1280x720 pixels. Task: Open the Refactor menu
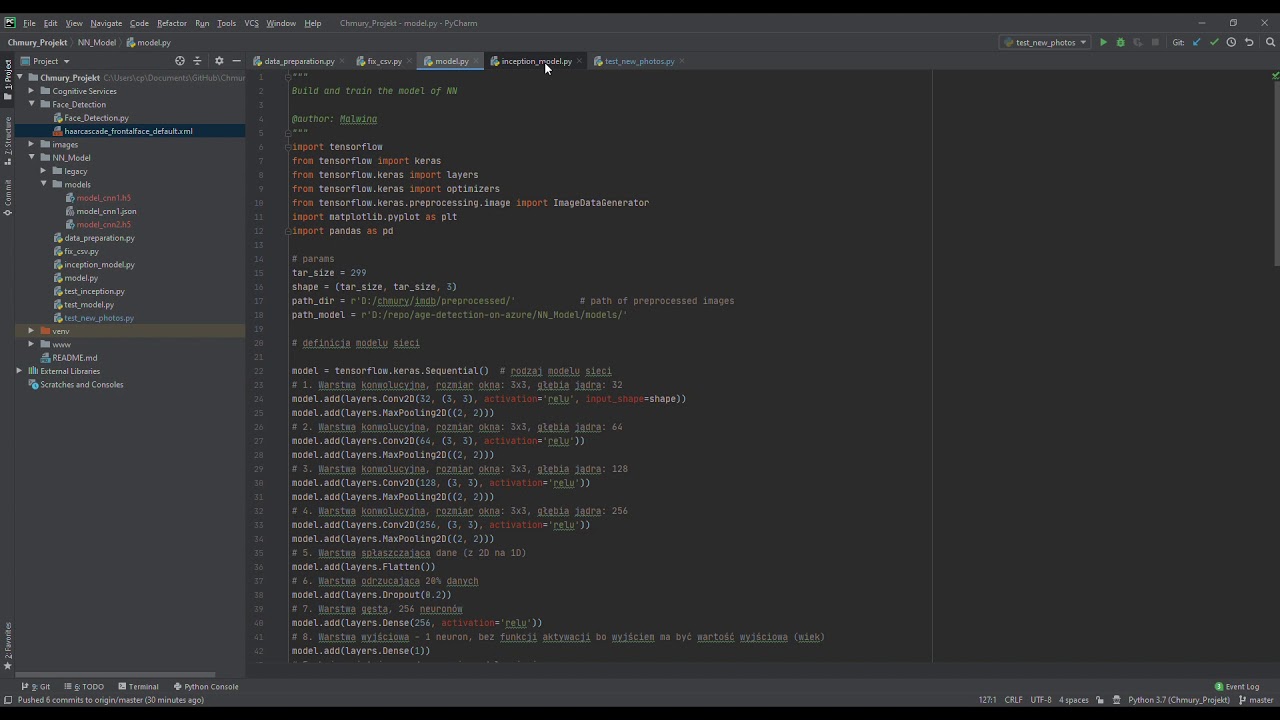(x=171, y=23)
